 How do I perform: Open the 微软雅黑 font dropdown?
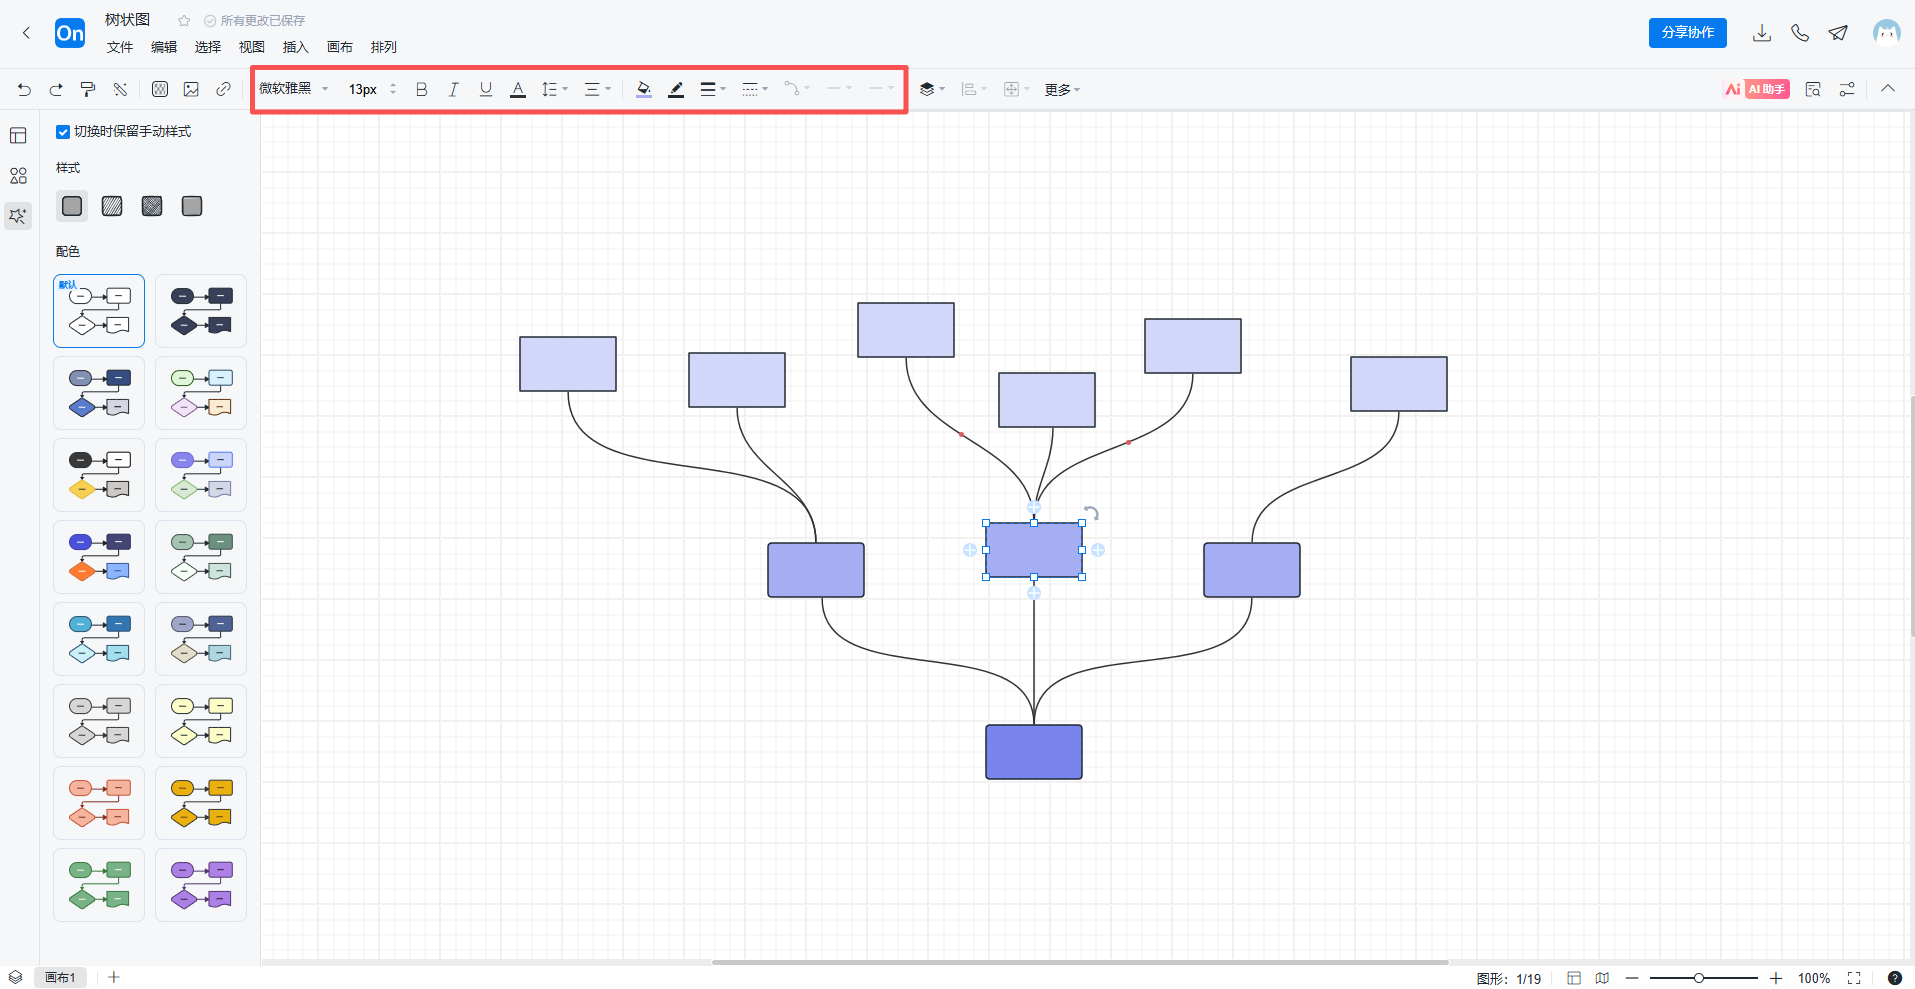coord(294,89)
